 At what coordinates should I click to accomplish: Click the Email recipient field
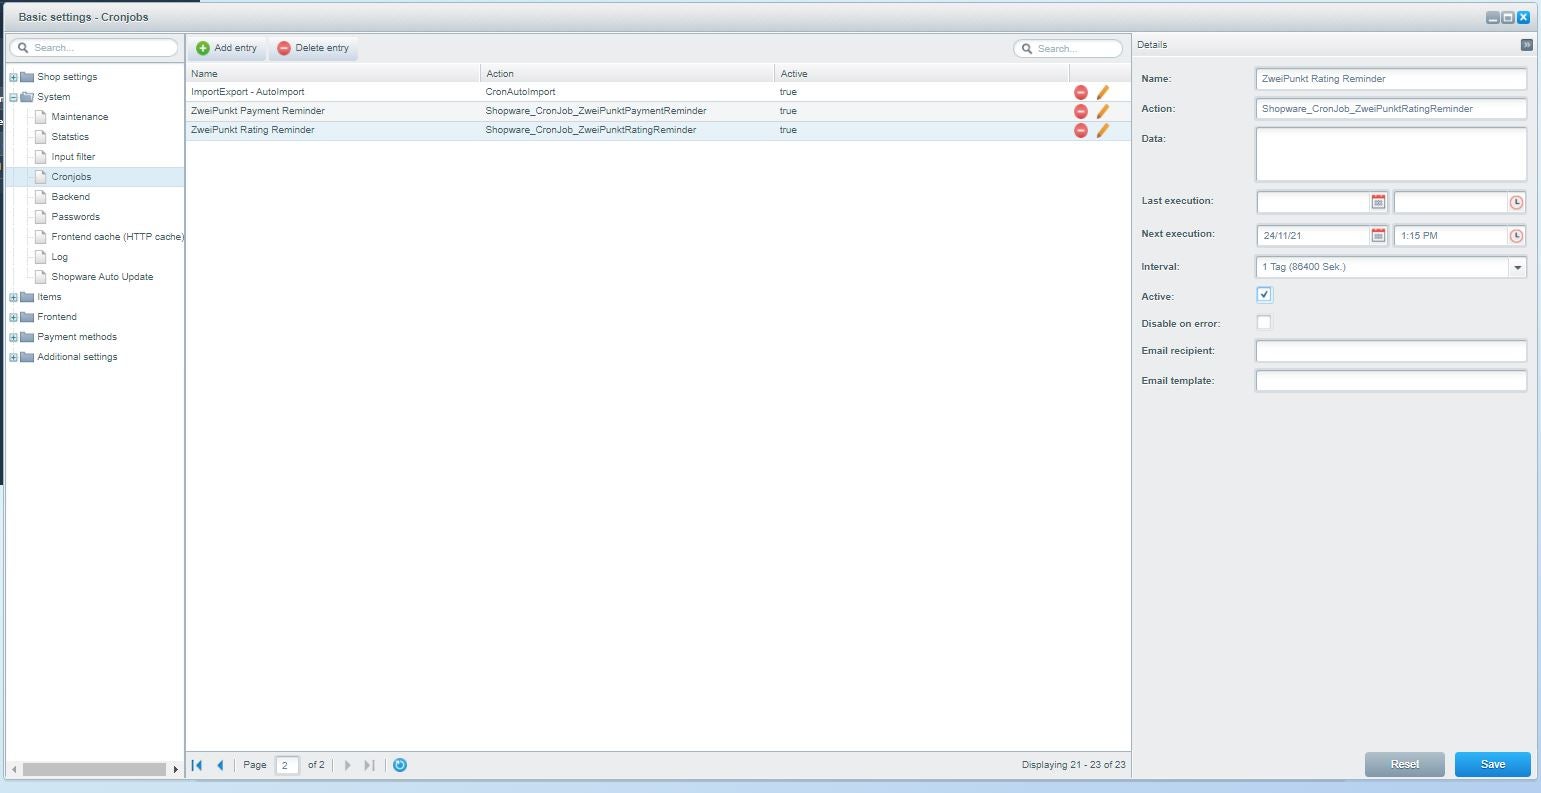point(1391,351)
